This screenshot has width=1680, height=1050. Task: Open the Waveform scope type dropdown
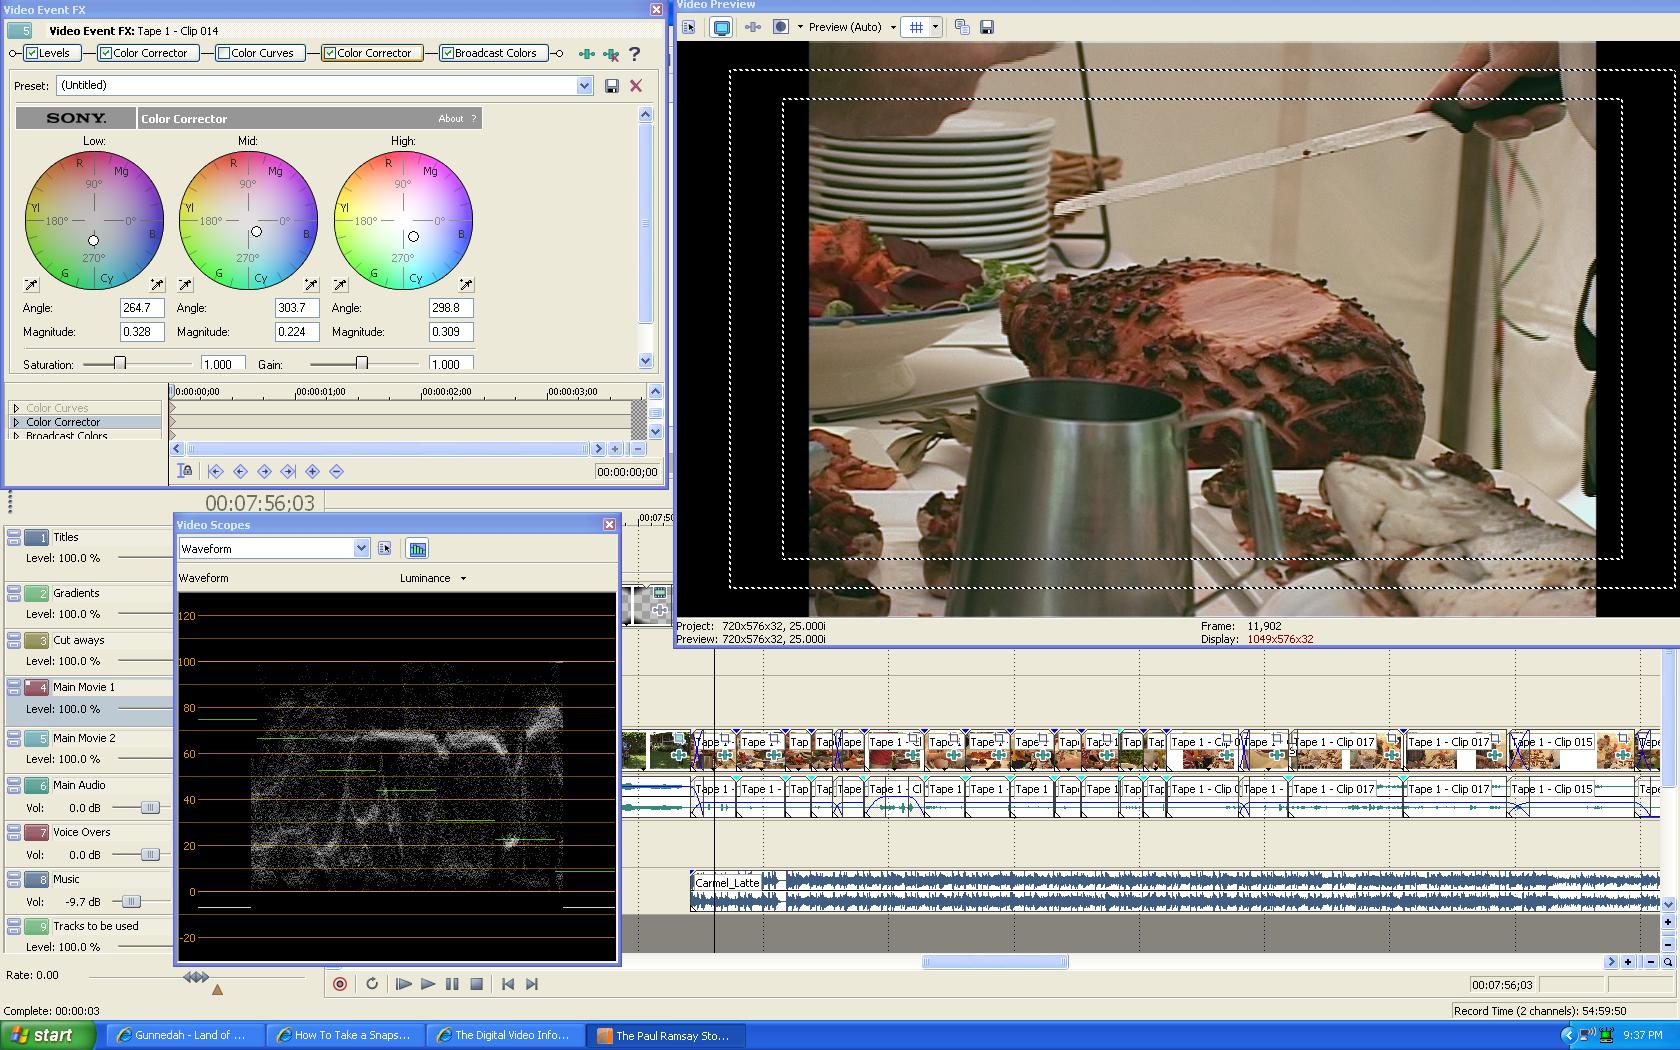(x=361, y=548)
